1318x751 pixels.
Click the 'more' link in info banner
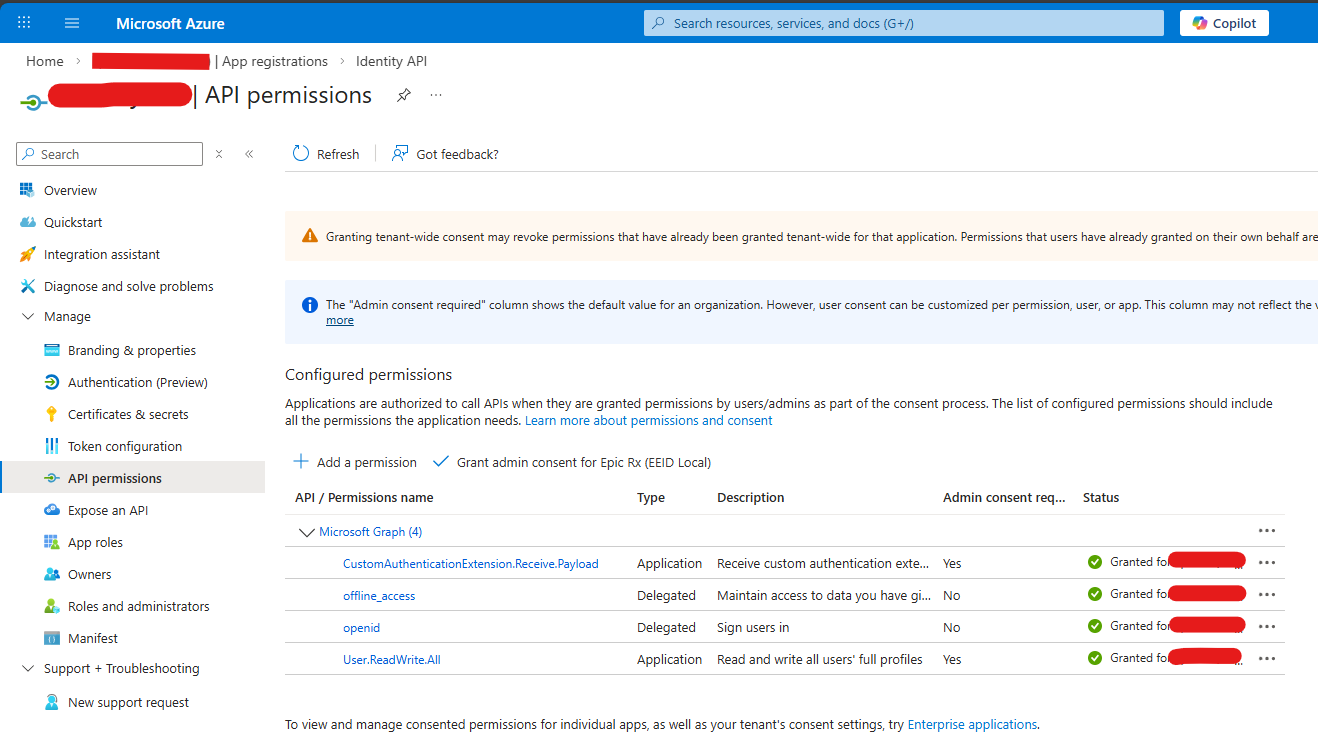340,320
